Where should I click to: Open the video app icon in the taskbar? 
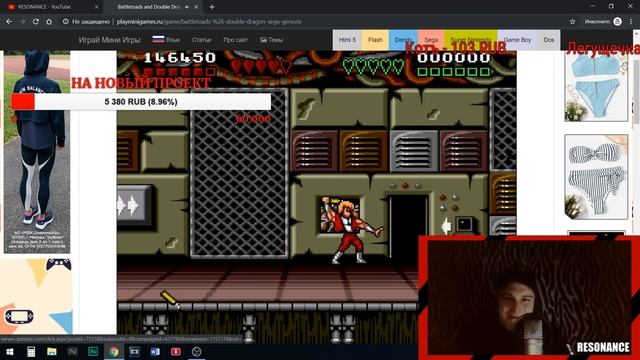point(134,351)
